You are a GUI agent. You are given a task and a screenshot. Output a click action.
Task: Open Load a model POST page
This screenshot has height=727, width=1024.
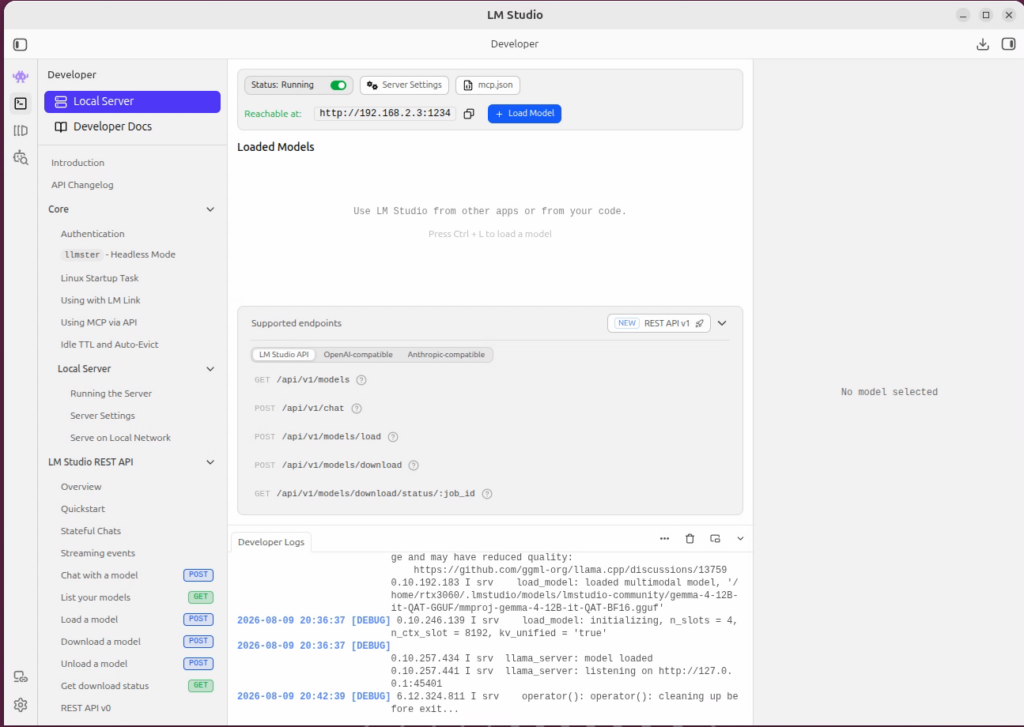(136, 620)
